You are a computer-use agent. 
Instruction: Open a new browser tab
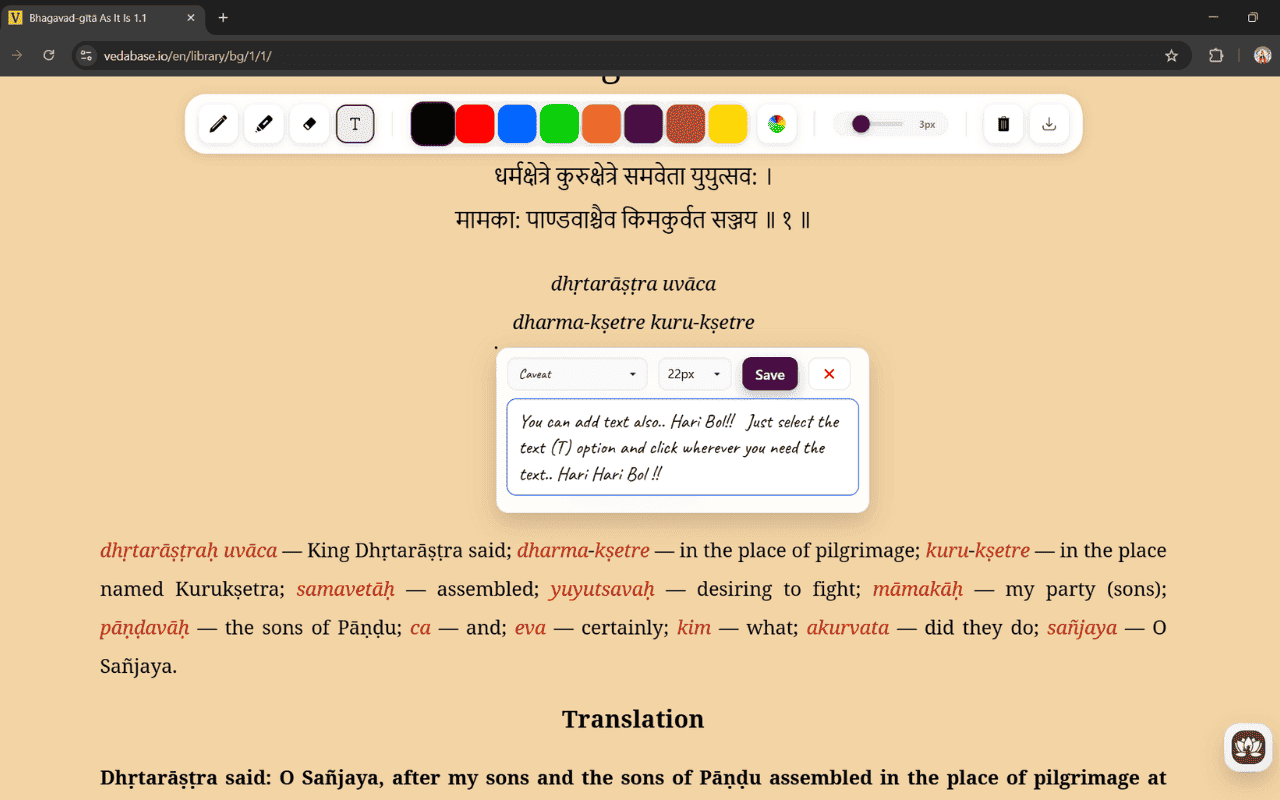tap(222, 17)
